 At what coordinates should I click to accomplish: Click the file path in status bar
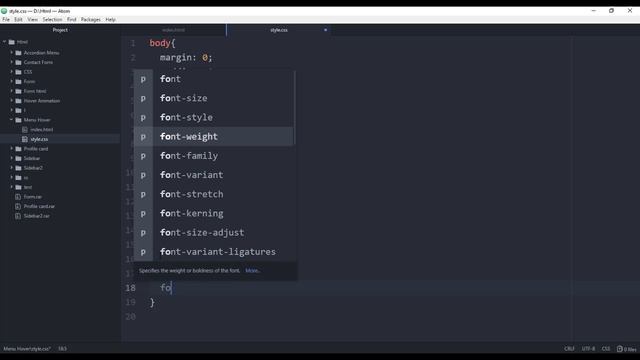tap(27, 349)
